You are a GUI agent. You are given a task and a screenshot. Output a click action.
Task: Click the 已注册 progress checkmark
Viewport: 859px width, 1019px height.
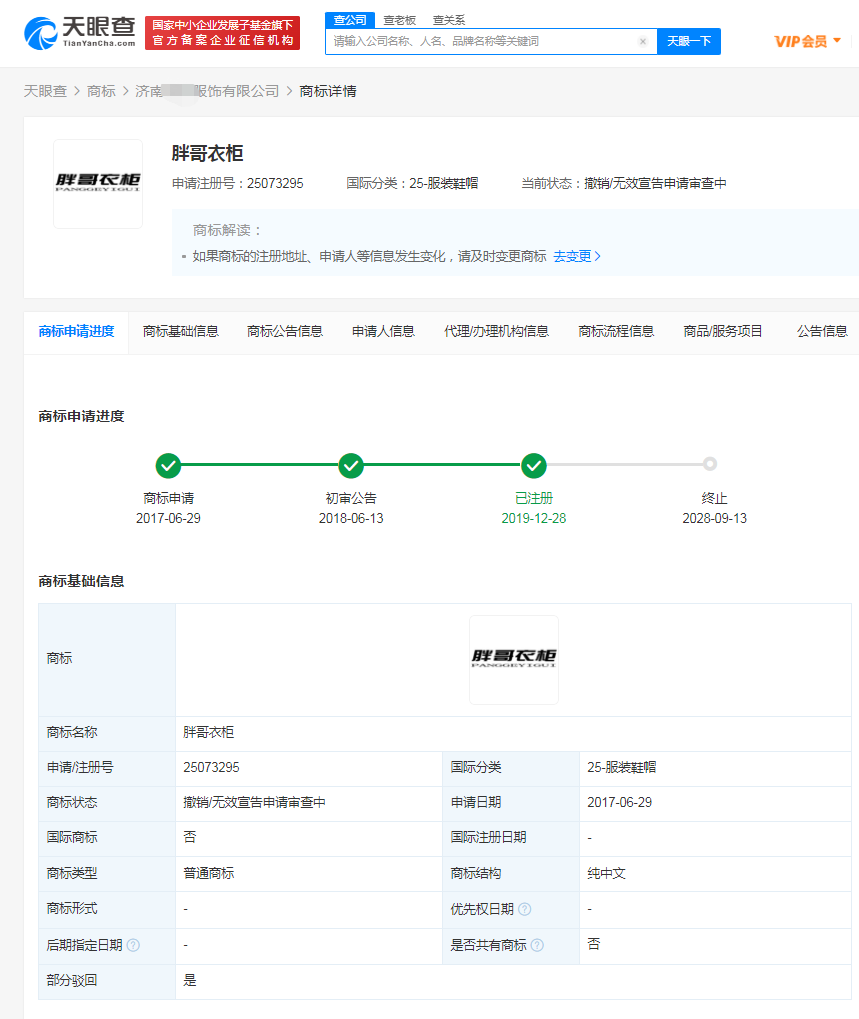[x=533, y=465]
